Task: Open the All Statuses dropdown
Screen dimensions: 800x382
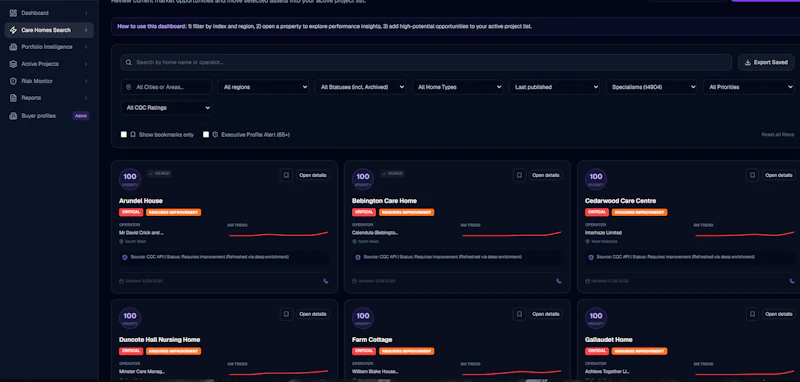Action: [x=360, y=87]
